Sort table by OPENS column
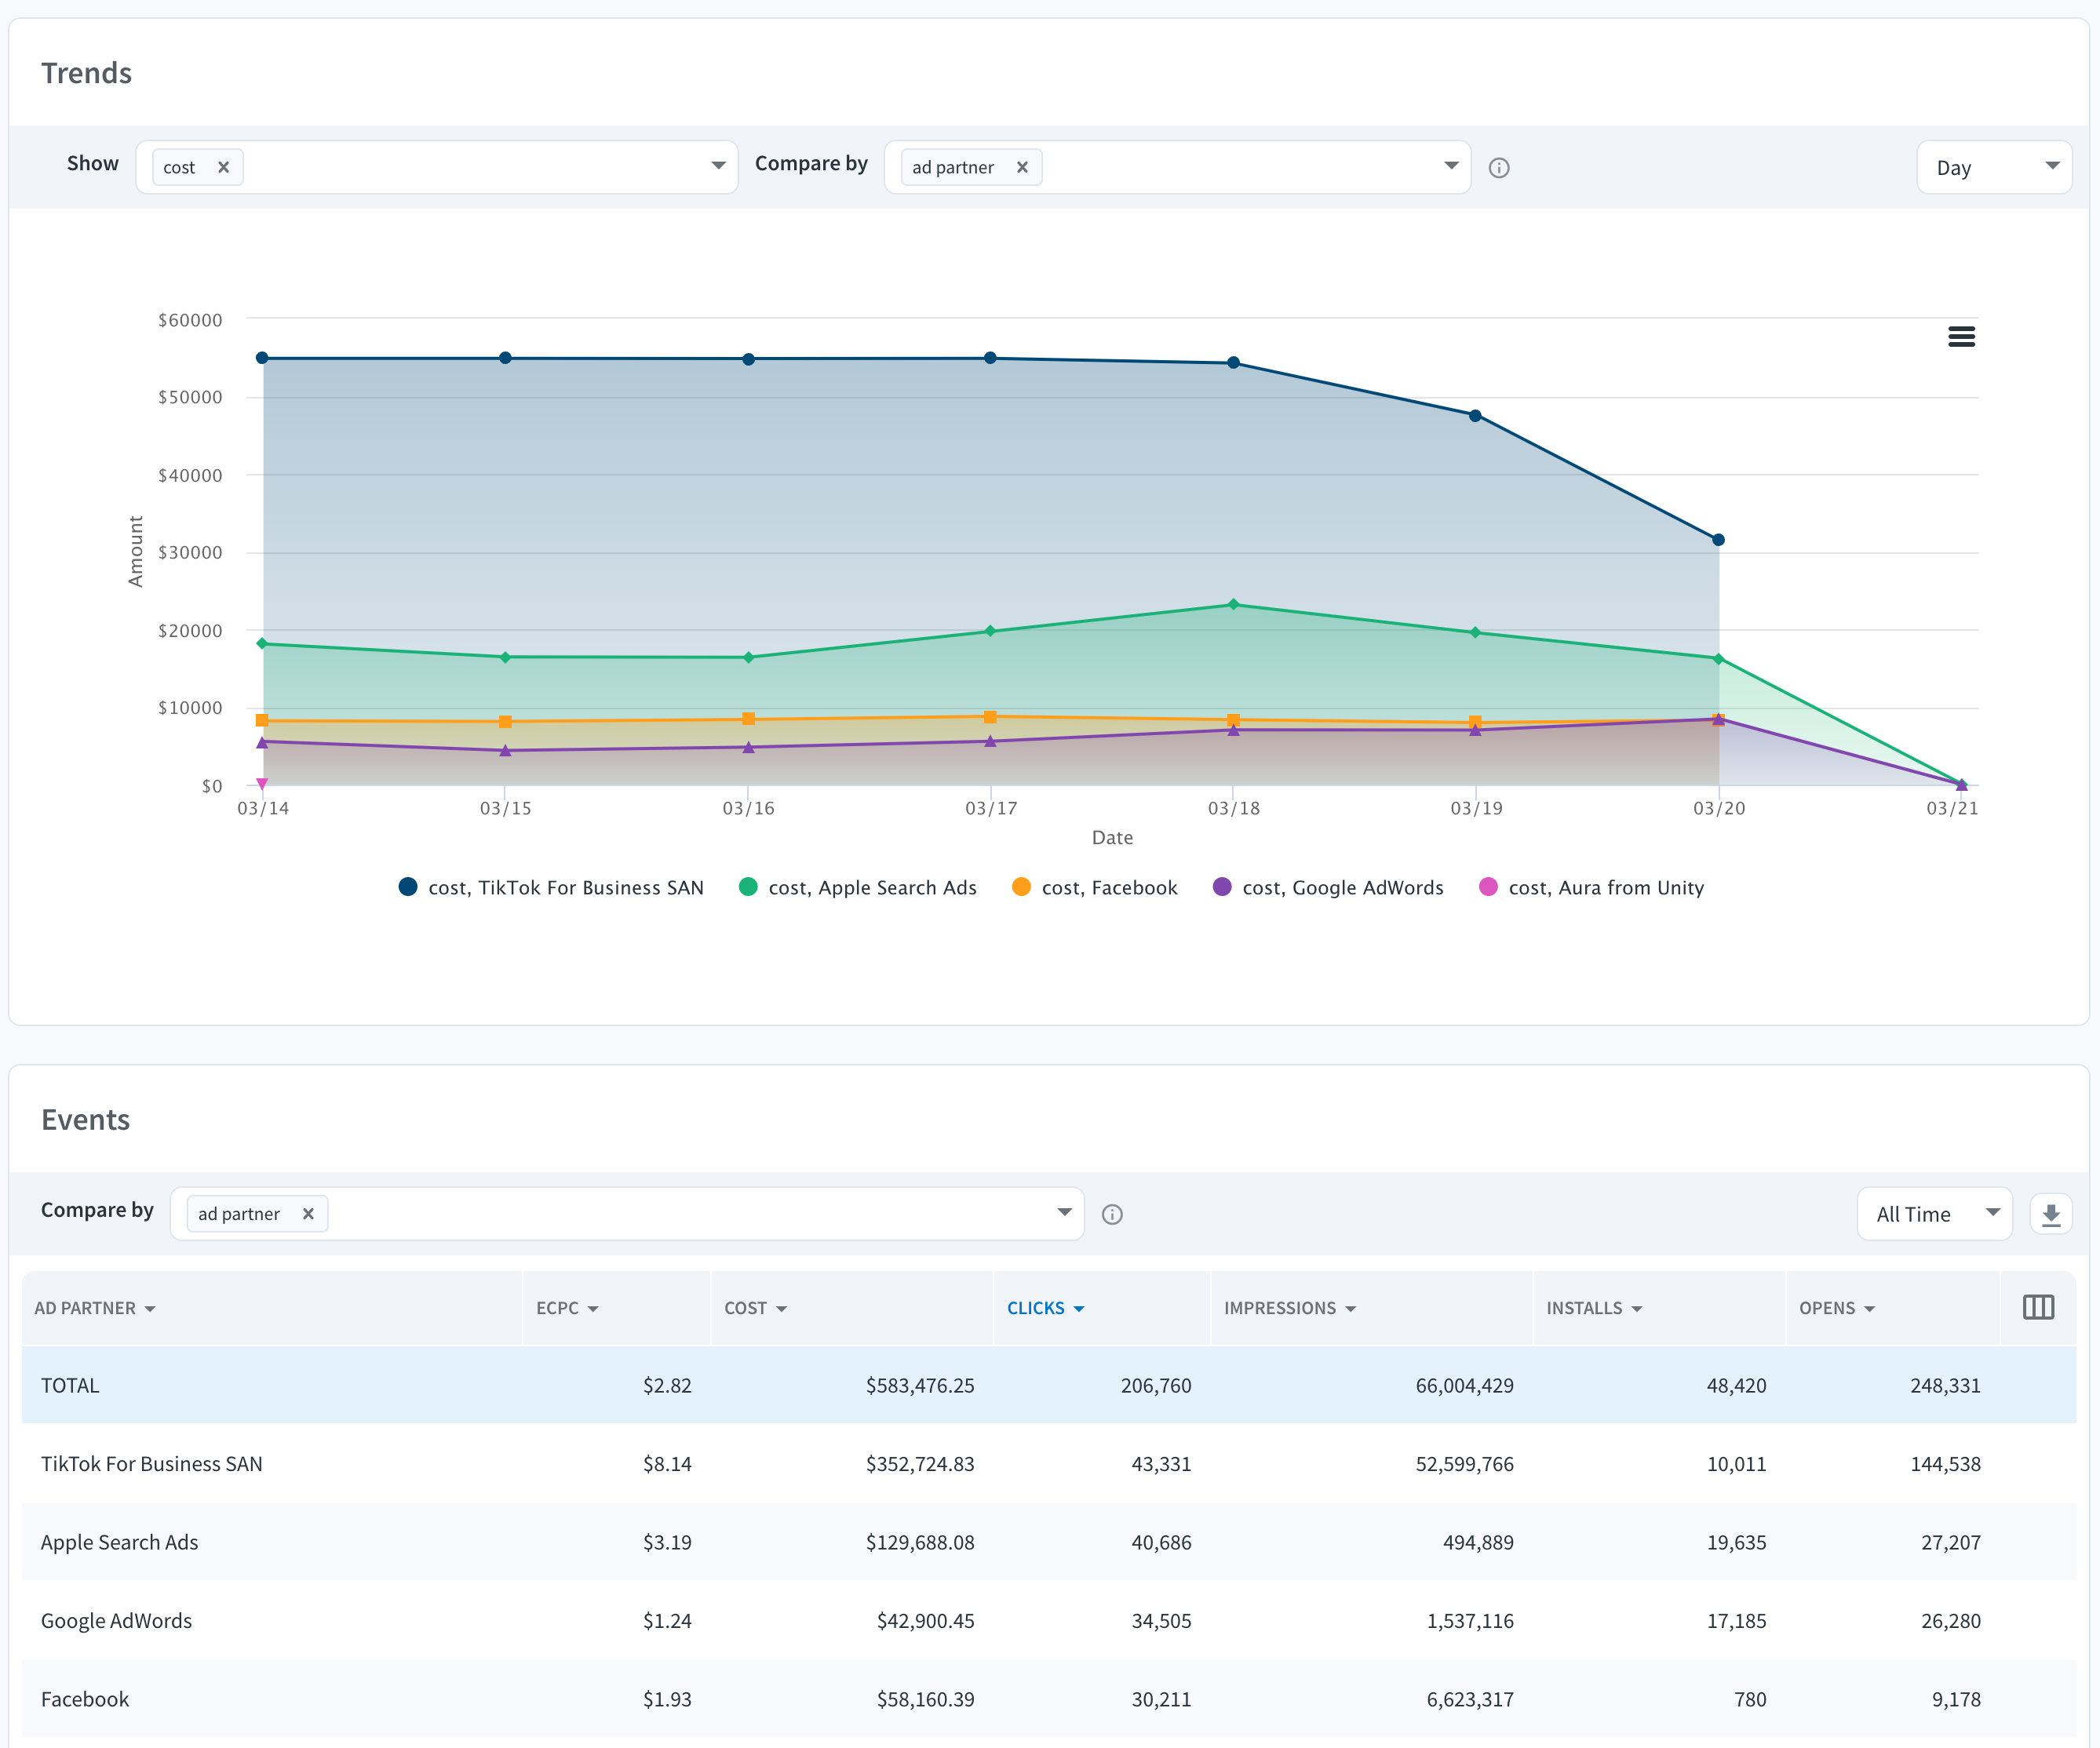Screen dimensions: 2100x1748 coord(1837,1308)
